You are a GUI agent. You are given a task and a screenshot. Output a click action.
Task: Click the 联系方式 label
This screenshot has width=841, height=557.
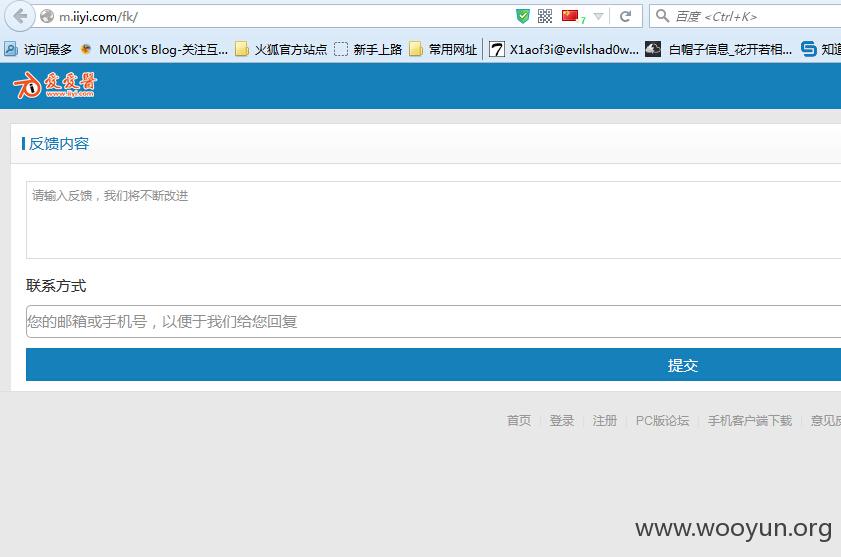[56, 286]
